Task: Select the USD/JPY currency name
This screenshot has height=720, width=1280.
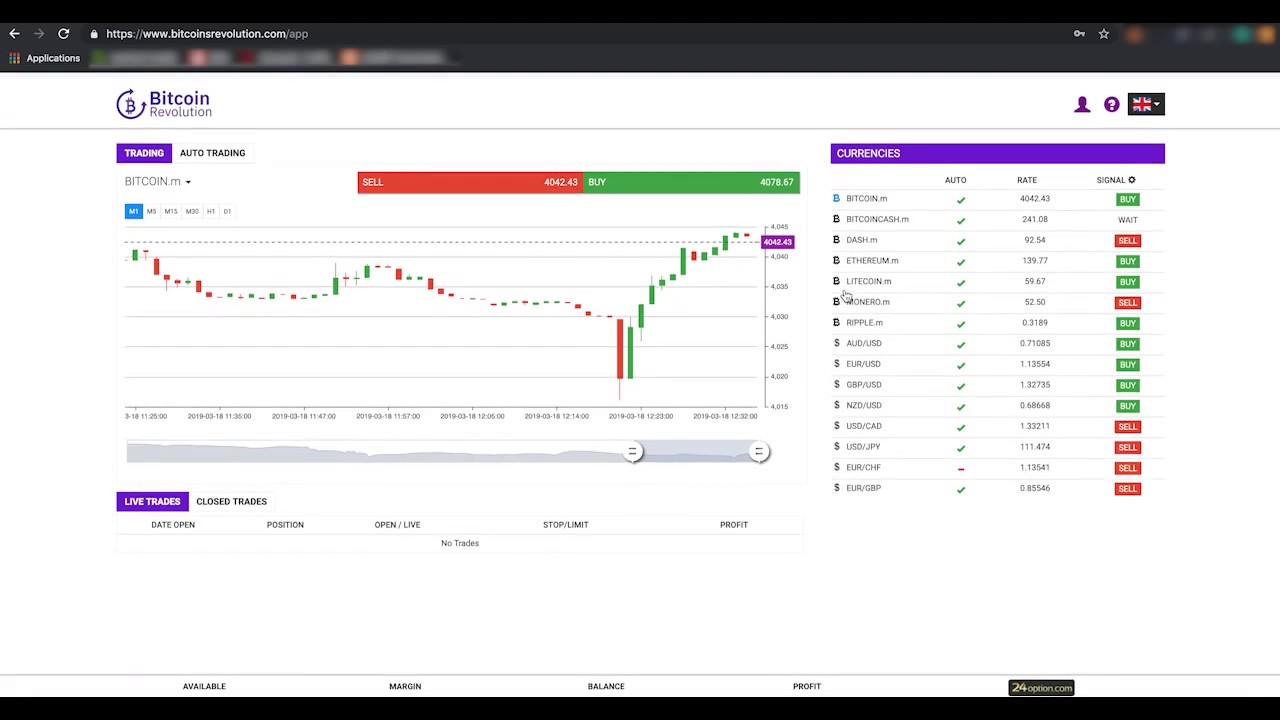Action: pos(863,447)
